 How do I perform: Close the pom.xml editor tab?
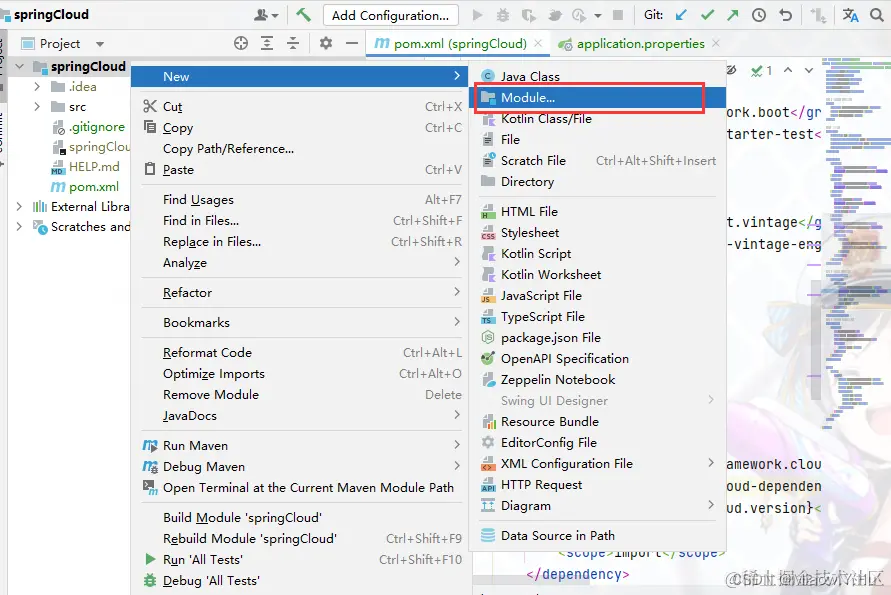pyautogui.click(x=538, y=44)
